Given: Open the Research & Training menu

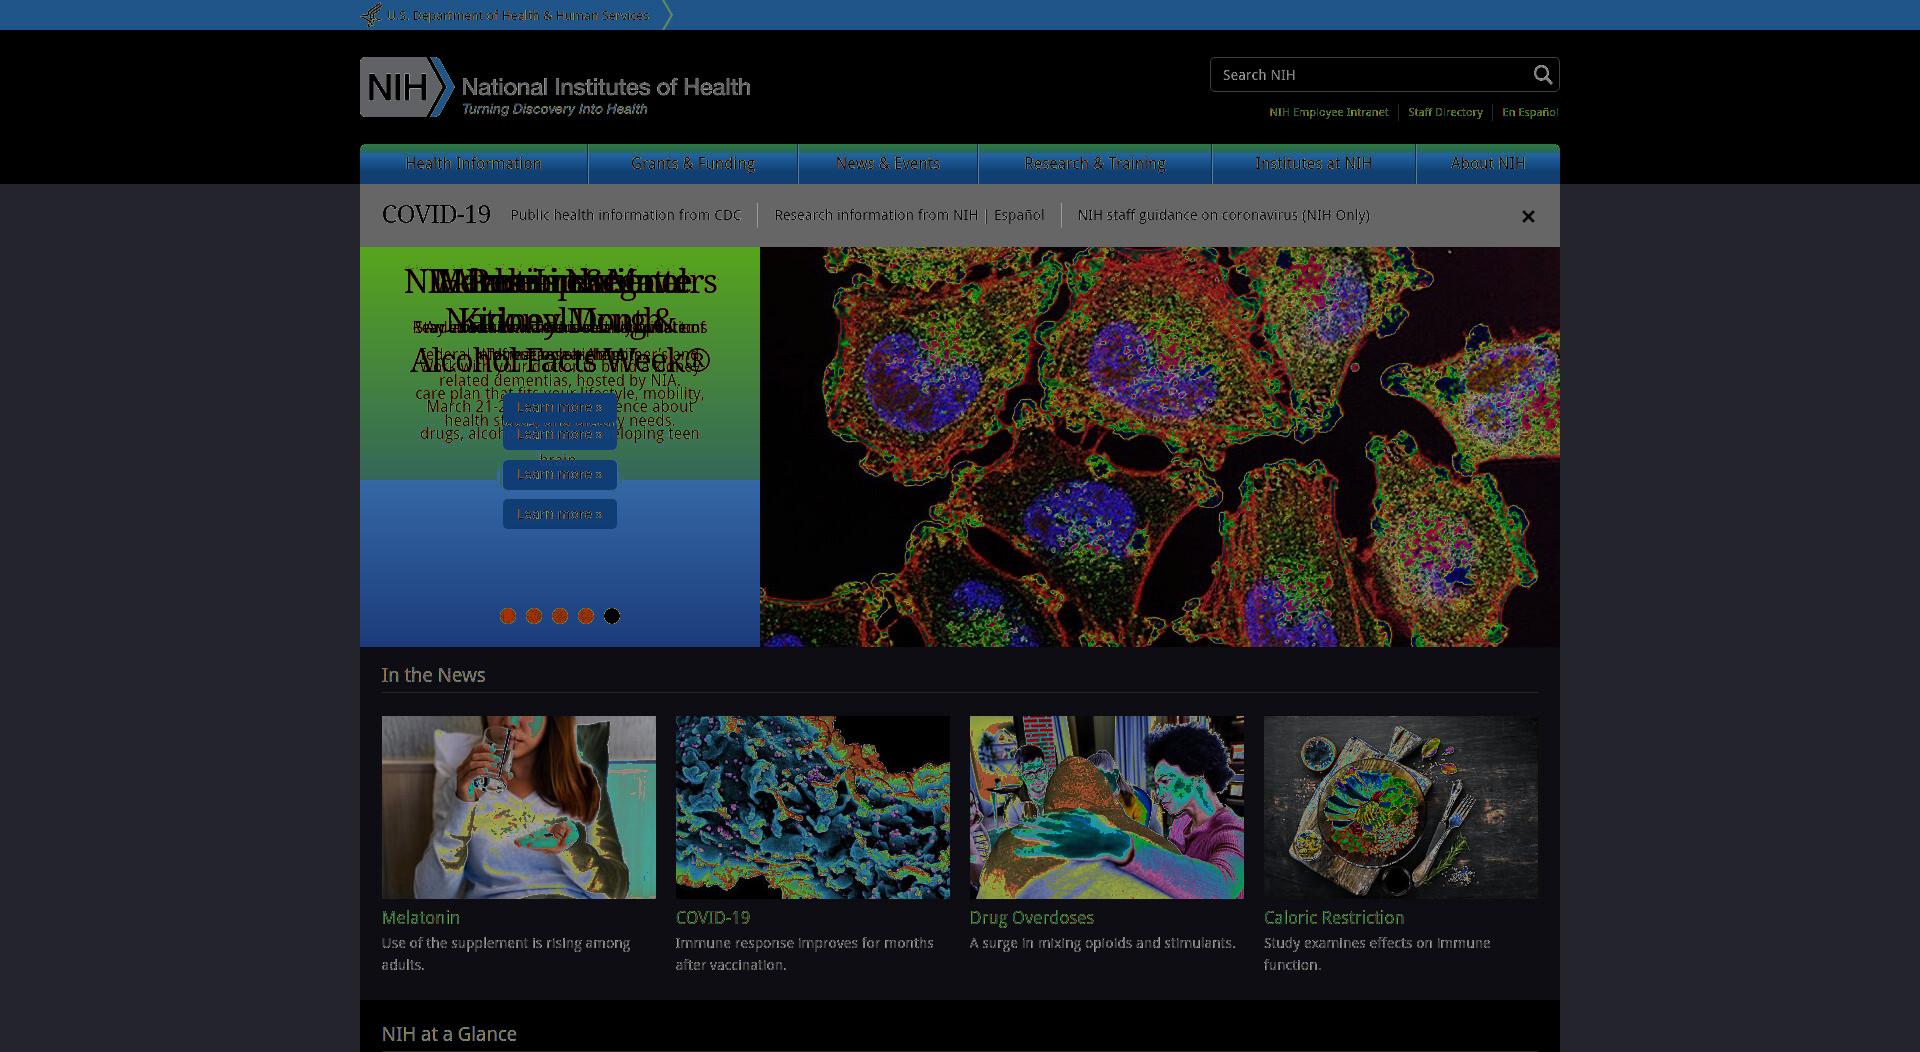Looking at the screenshot, I should coord(1095,164).
